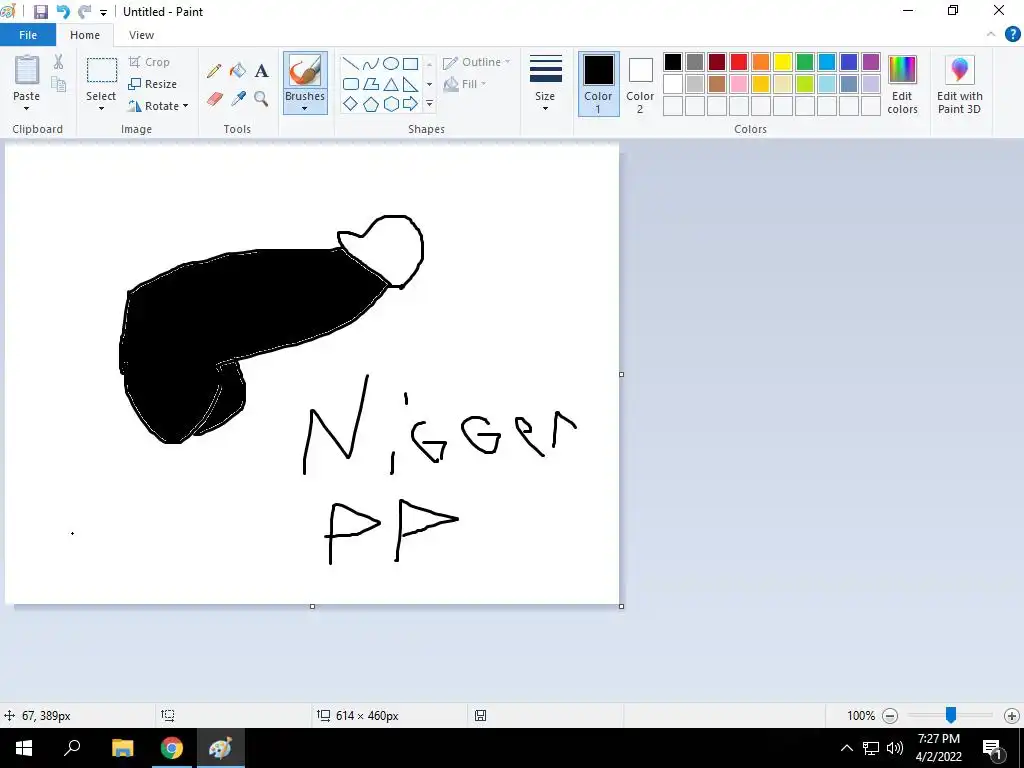Select the Pentagon shape
The image size is (1024, 768).
371,104
